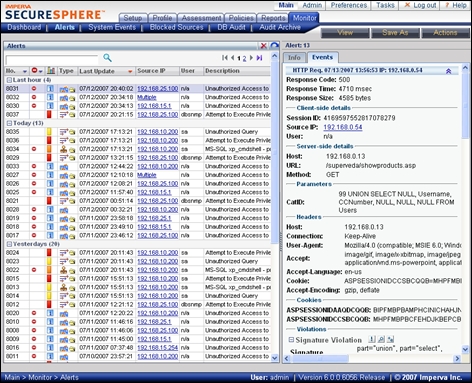Open the Tasks link in the top bar
This screenshot has height=383, width=472.
pos(385,5)
